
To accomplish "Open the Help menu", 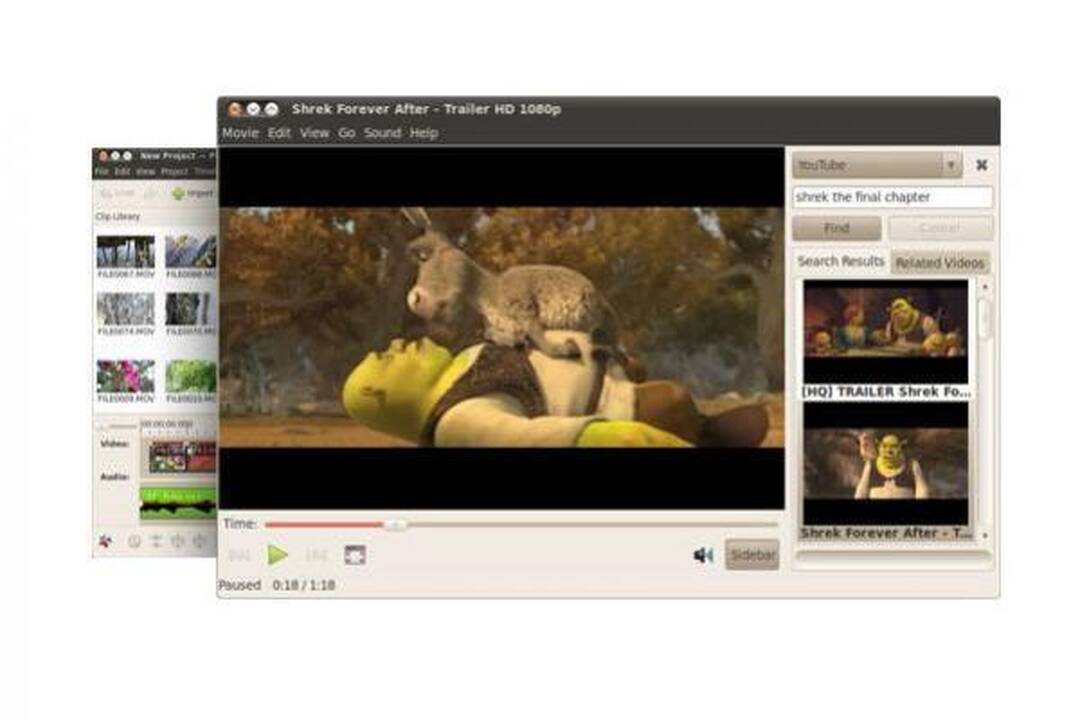I will tap(424, 133).
